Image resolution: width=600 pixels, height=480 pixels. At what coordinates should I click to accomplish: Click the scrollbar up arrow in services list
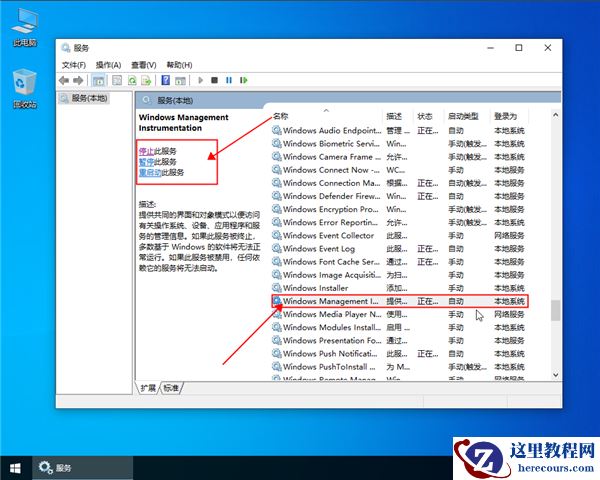pos(556,115)
